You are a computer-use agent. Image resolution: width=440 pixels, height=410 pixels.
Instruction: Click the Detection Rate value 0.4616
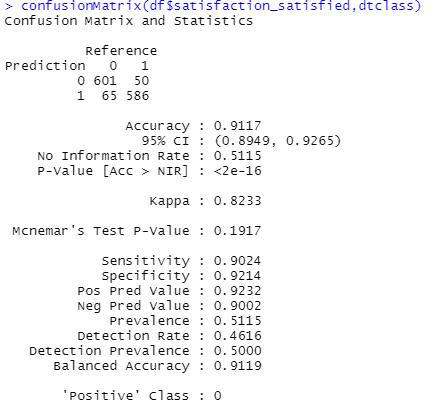[x=237, y=336]
